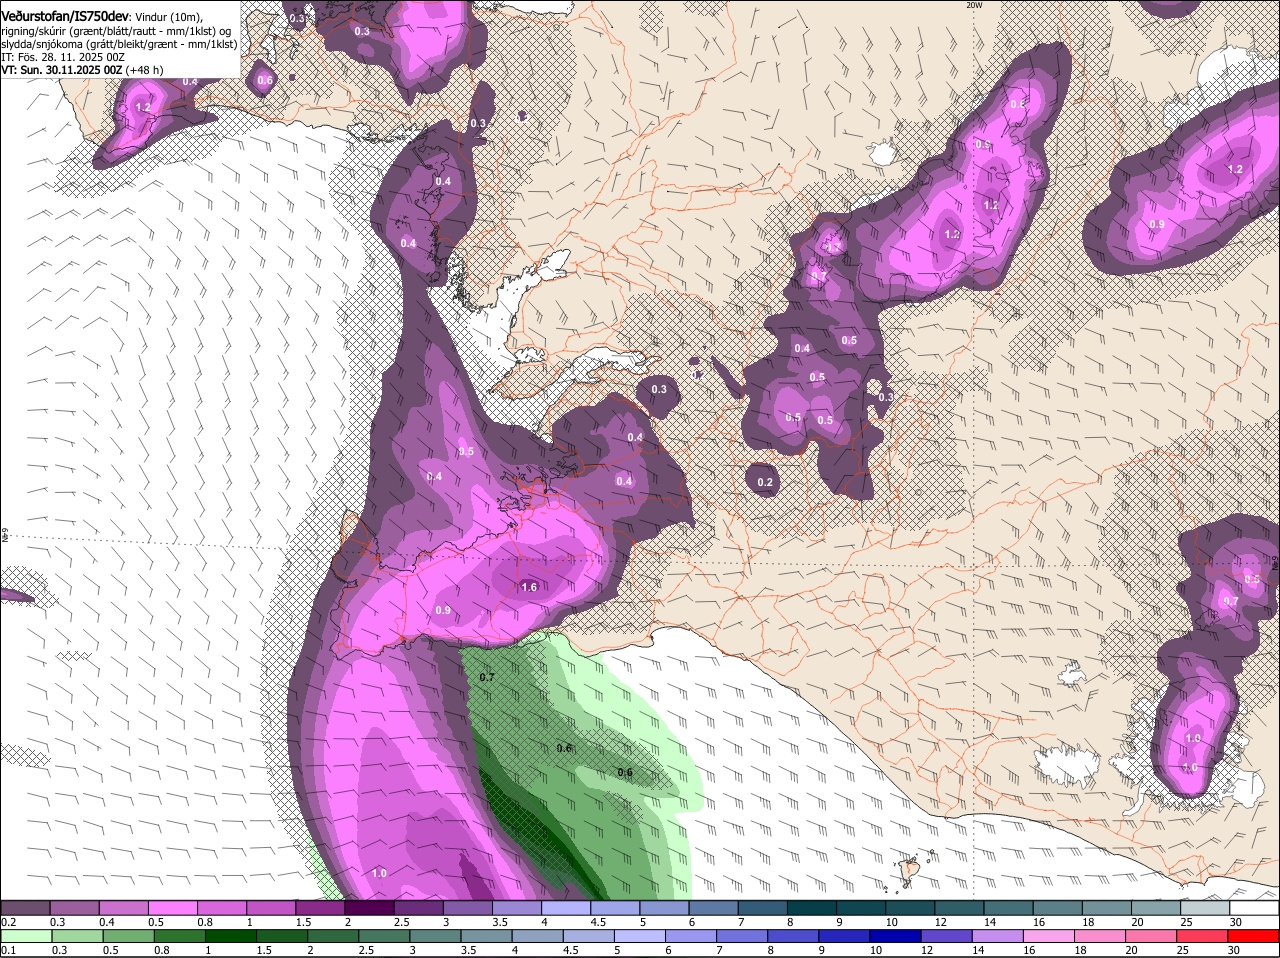Click the lower legend swatch labeled 0.8
The image size is (1280, 958).
click(179, 936)
